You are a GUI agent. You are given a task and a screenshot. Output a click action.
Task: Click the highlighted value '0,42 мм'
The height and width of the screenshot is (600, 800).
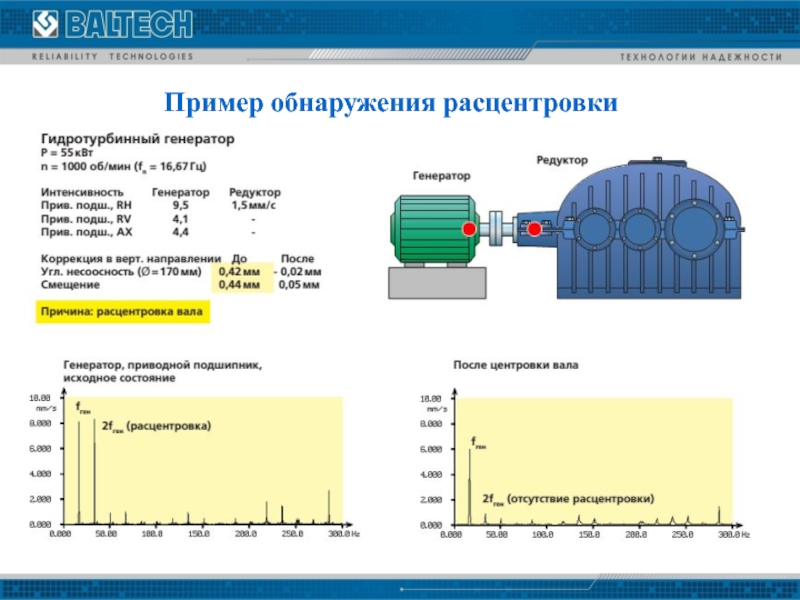point(239,272)
